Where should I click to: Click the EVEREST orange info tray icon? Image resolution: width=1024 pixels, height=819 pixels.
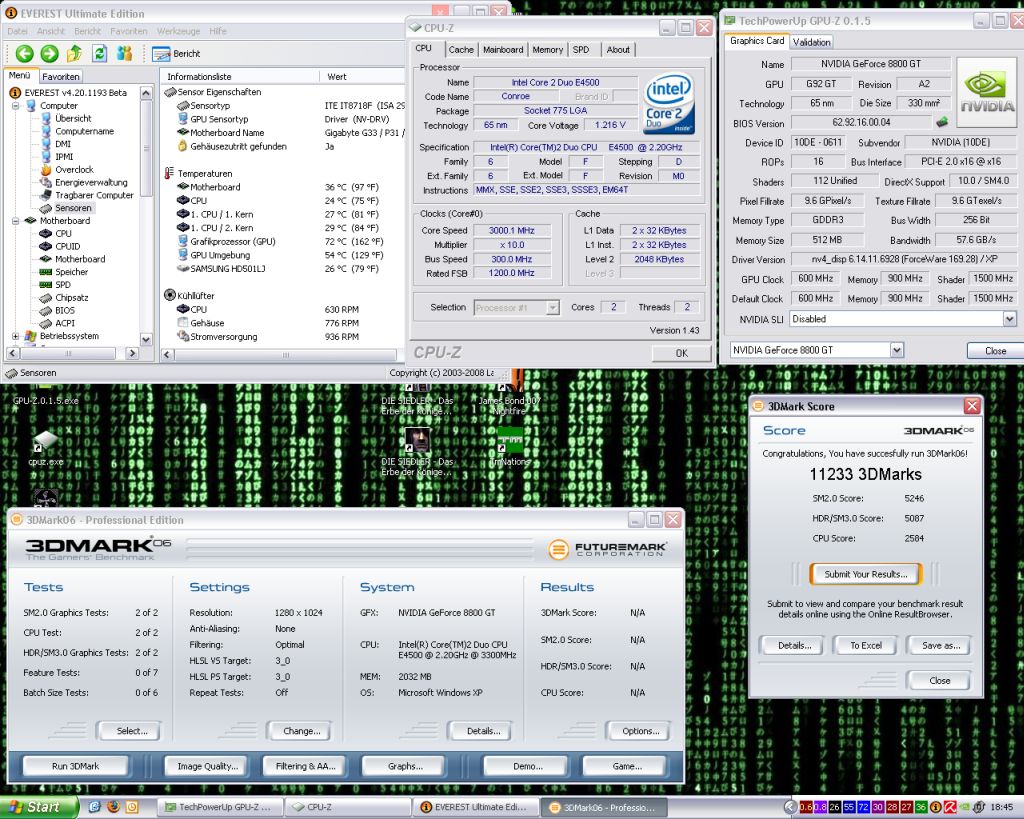(935, 807)
